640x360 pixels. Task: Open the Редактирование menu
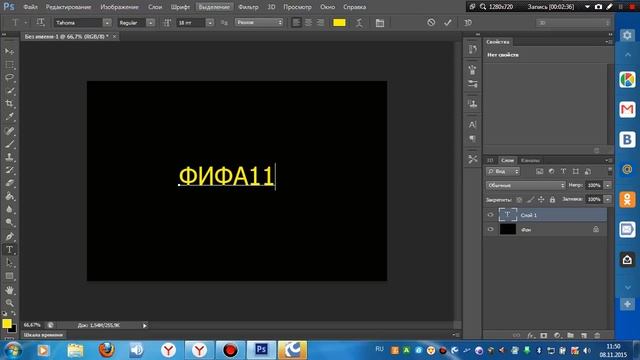pos(68,7)
